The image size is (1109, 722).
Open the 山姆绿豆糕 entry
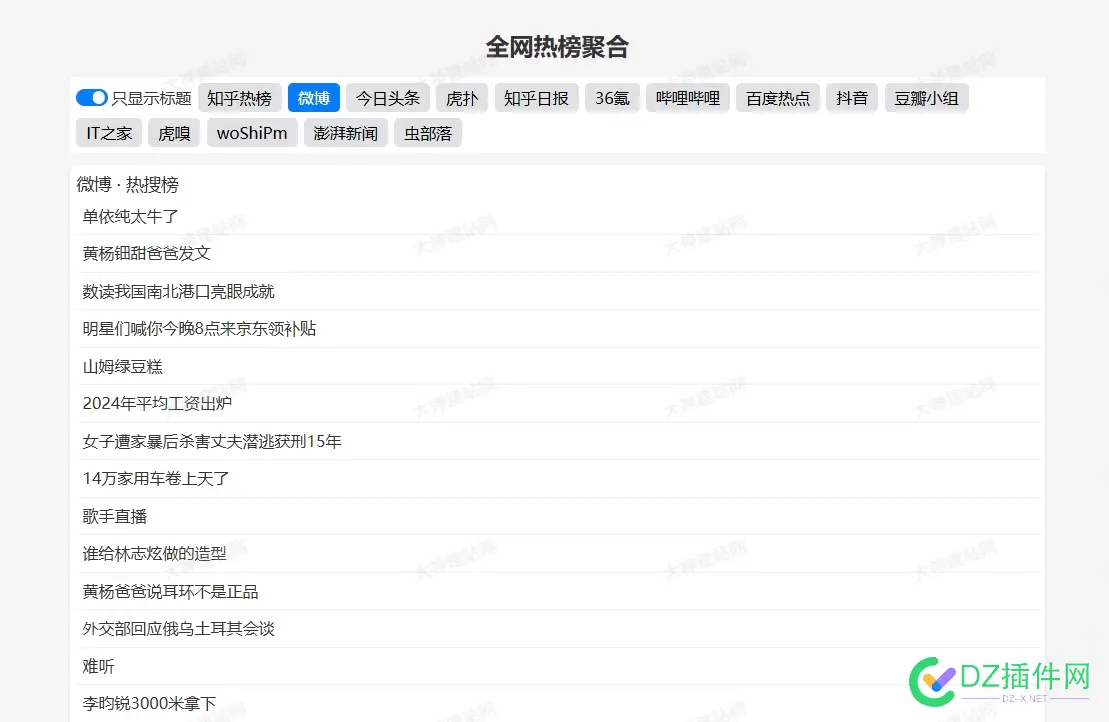point(557,366)
